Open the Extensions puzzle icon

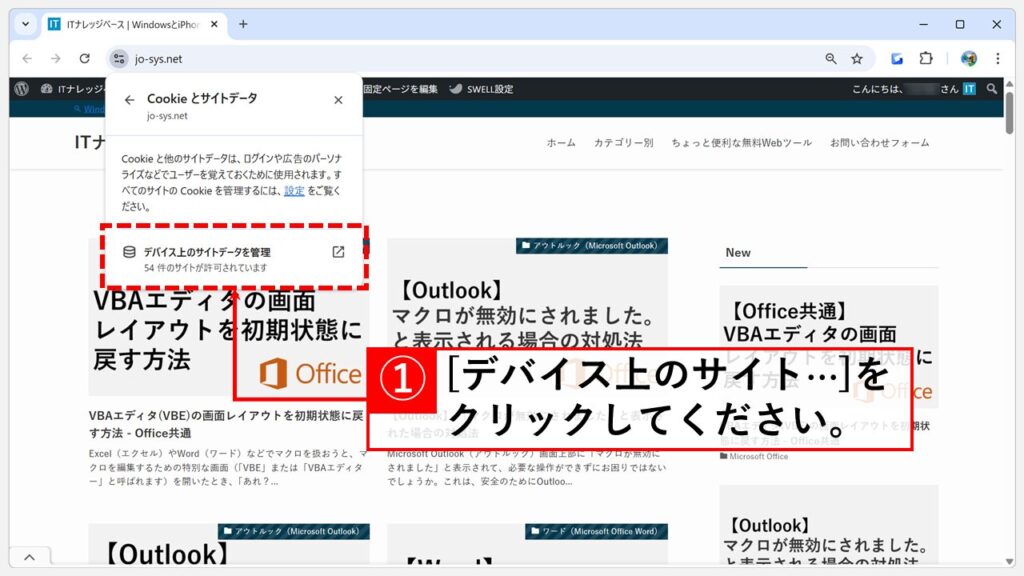[x=926, y=59]
